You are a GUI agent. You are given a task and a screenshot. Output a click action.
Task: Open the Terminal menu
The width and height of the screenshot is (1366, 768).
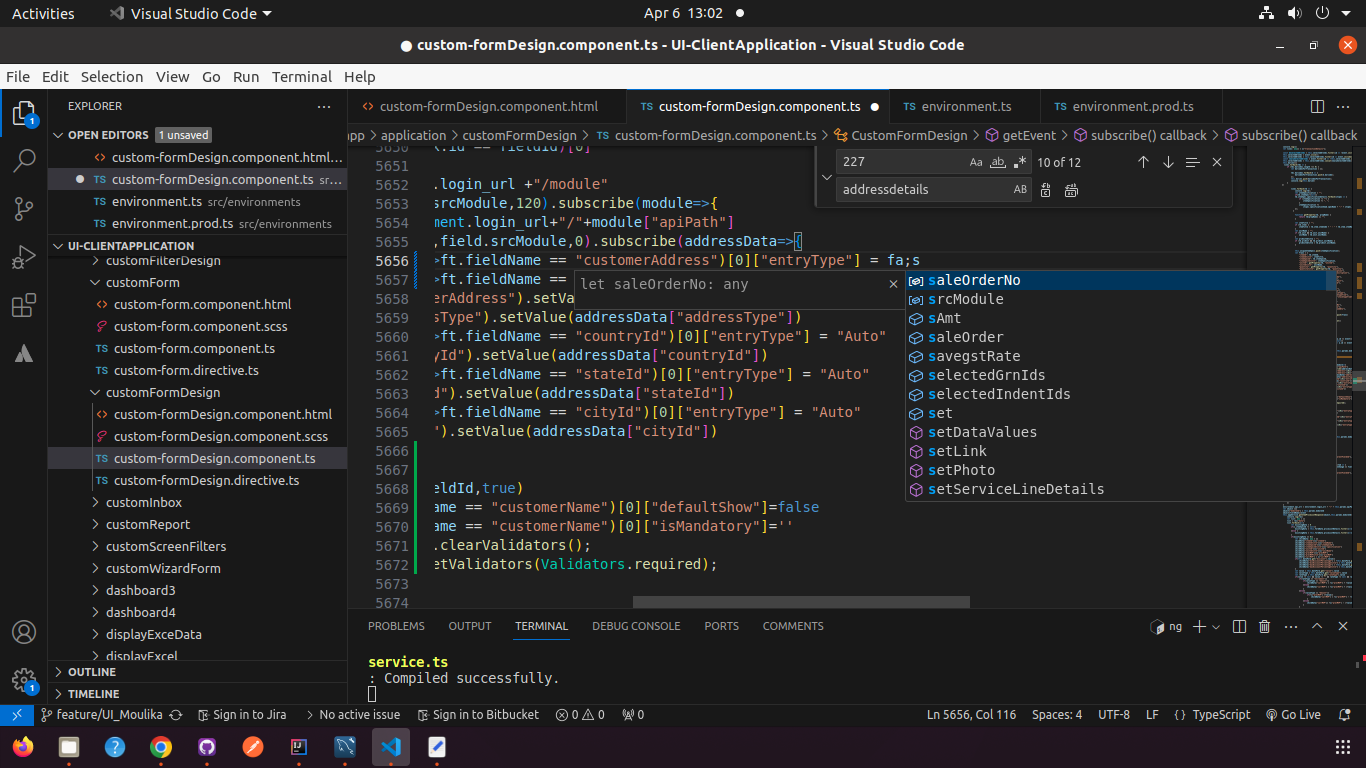pyautogui.click(x=301, y=77)
